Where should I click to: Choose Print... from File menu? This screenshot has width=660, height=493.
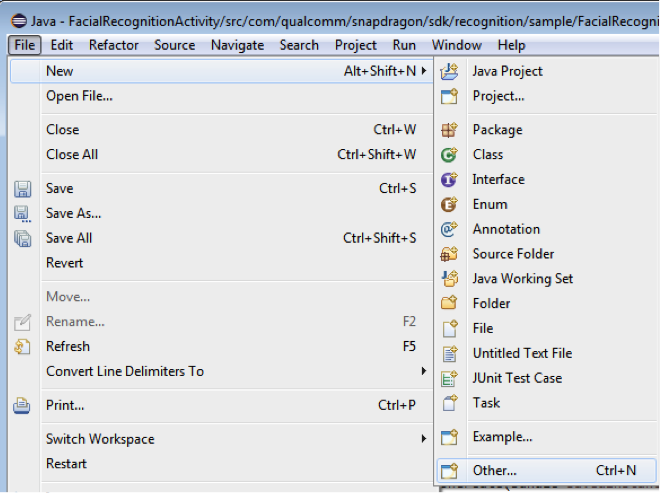click(221, 405)
